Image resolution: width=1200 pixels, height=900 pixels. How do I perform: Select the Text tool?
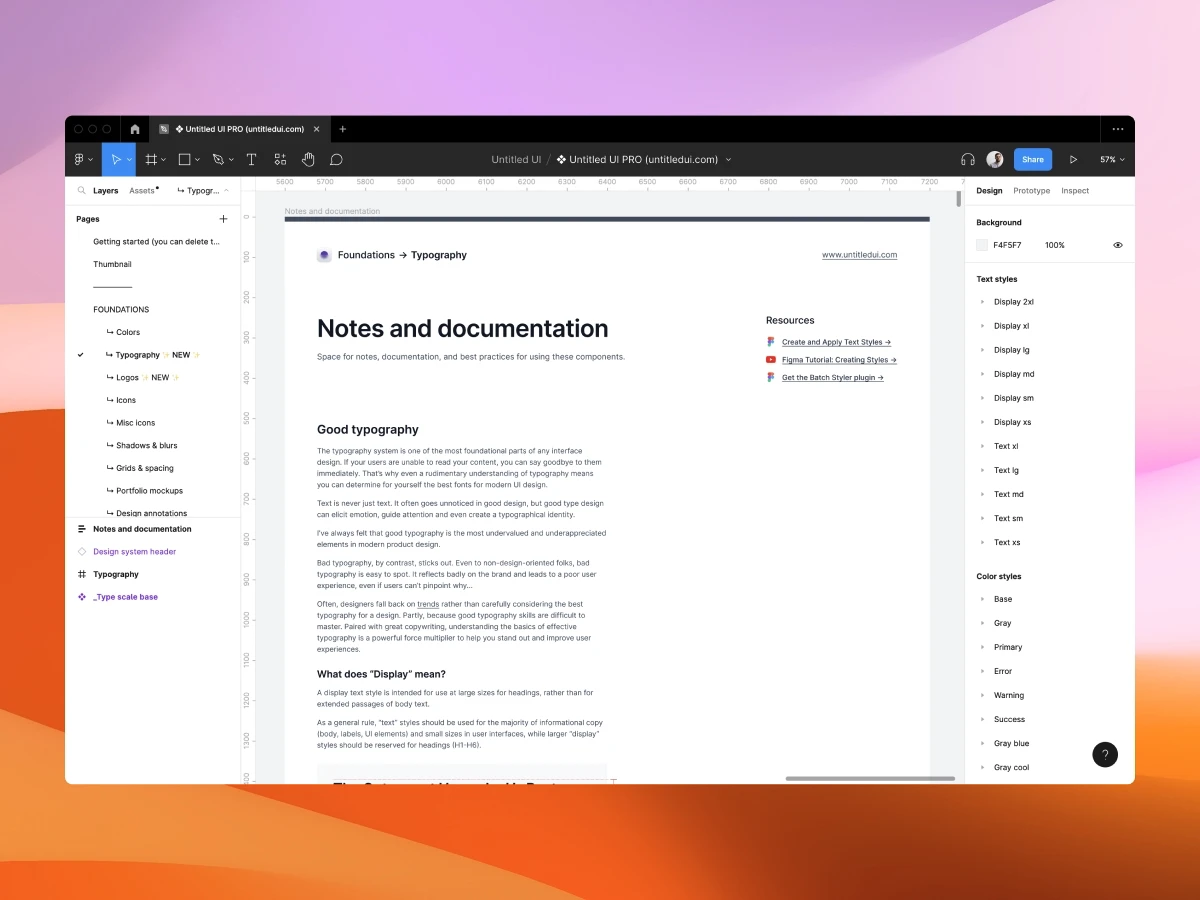251,159
